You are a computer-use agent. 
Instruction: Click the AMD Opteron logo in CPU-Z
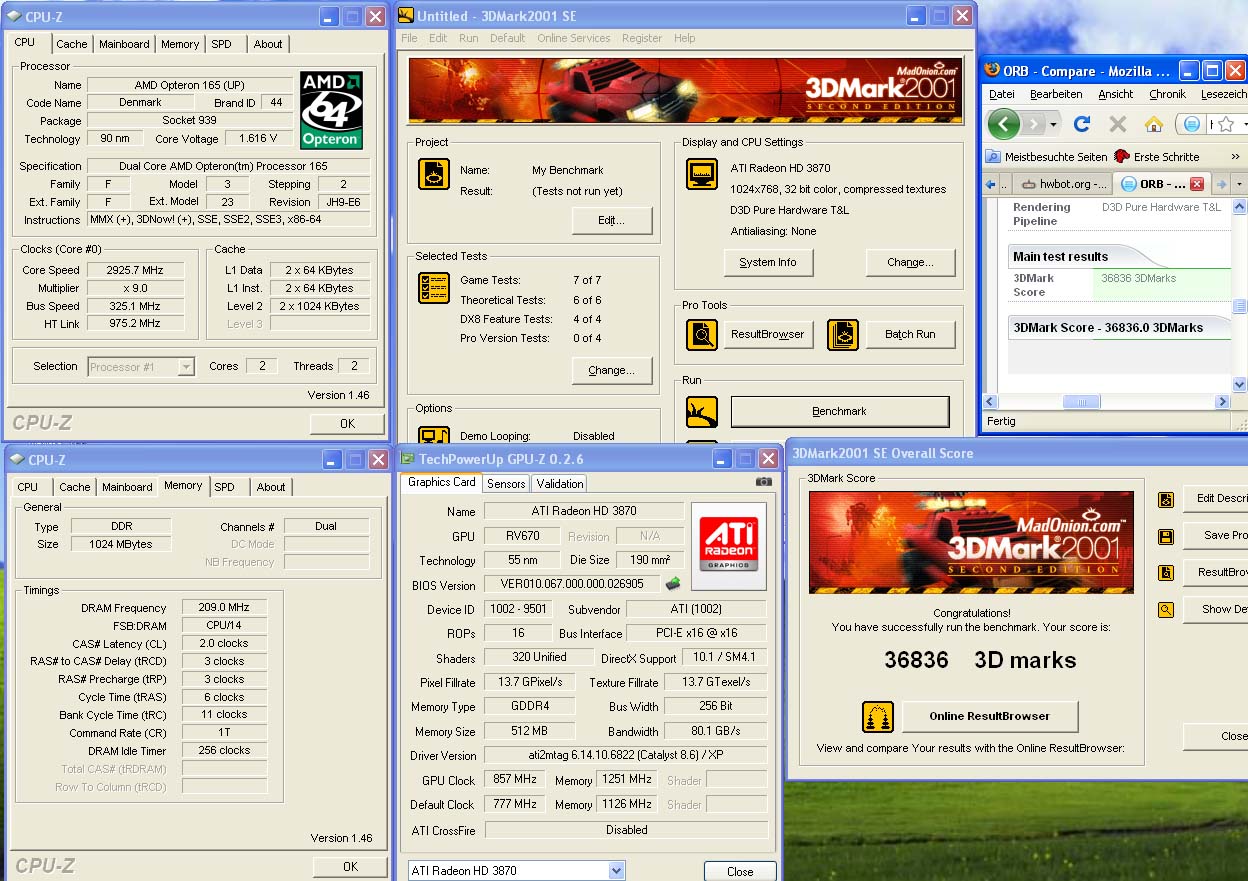click(331, 110)
